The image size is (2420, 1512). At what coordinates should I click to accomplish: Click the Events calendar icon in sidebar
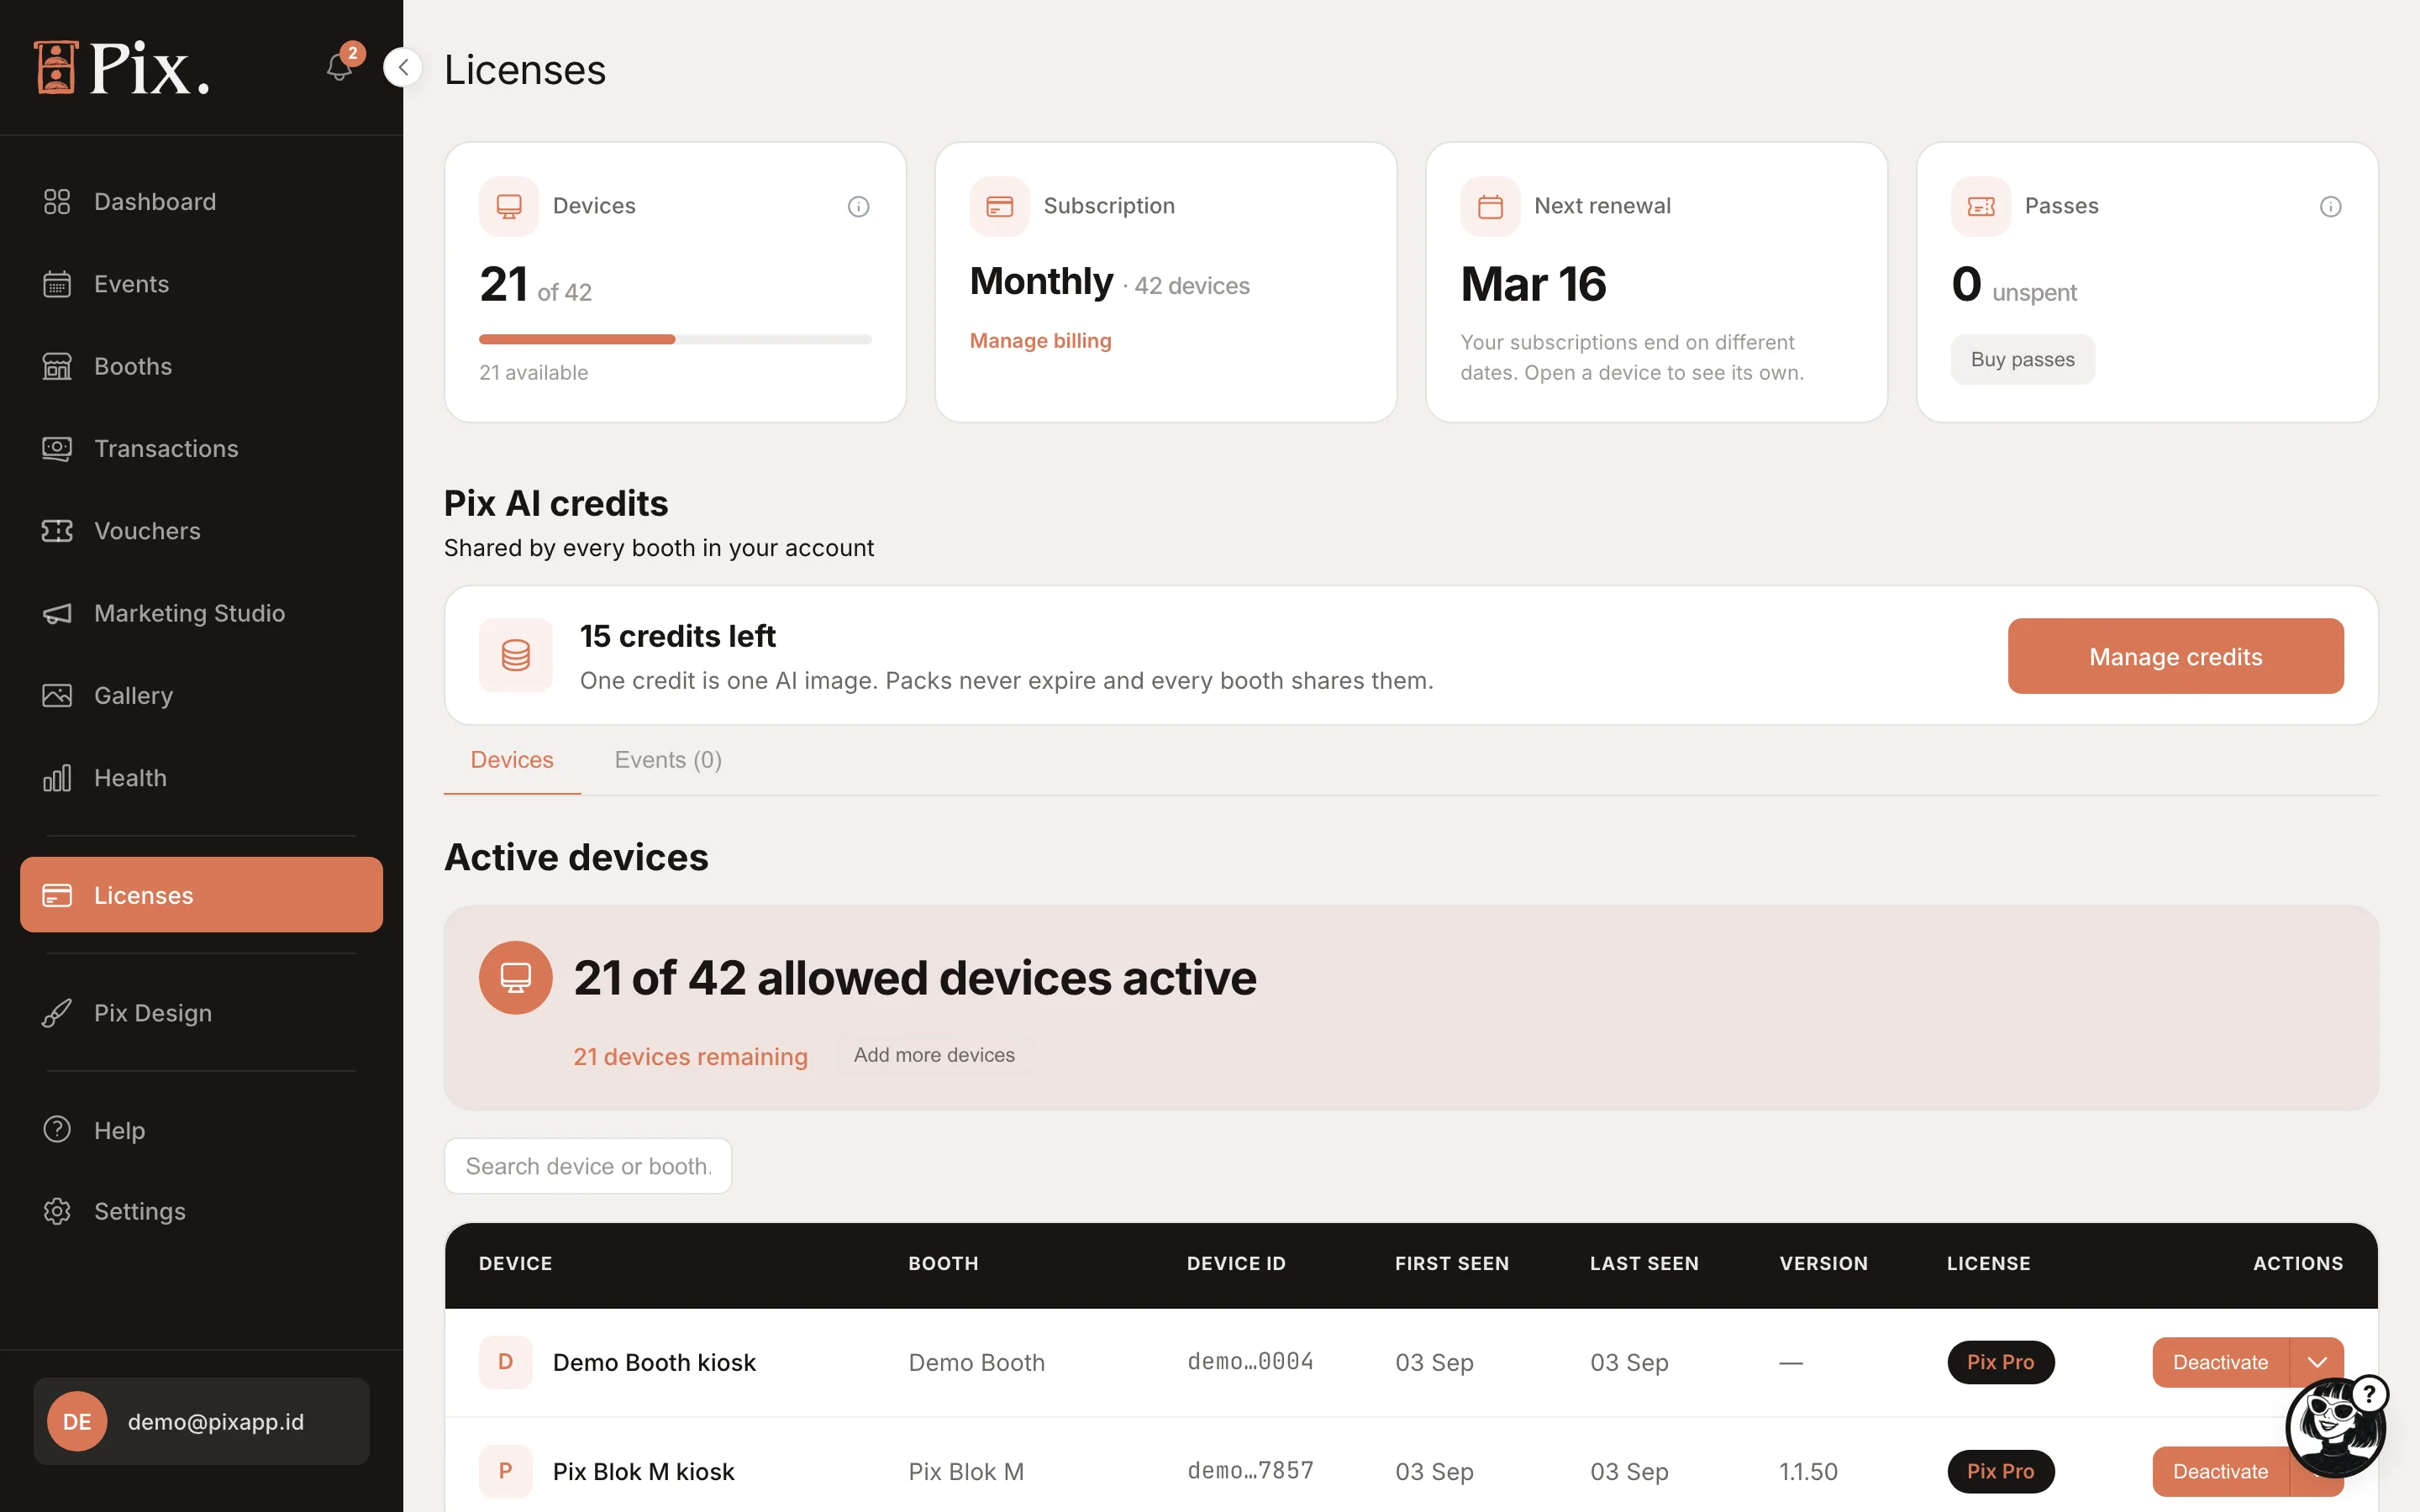pos(57,284)
